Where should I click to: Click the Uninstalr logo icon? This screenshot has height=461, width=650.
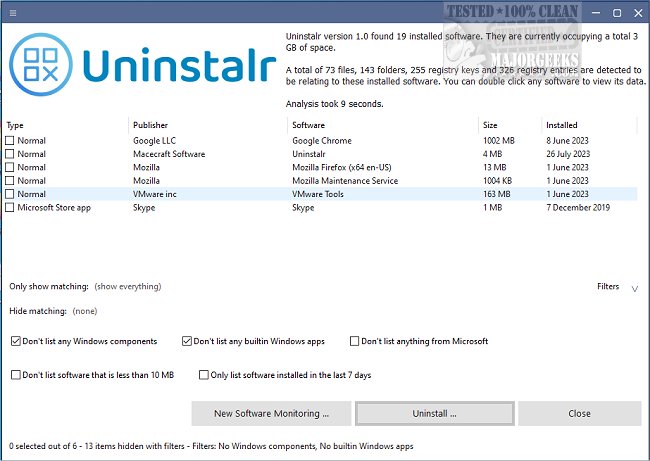pos(41,65)
